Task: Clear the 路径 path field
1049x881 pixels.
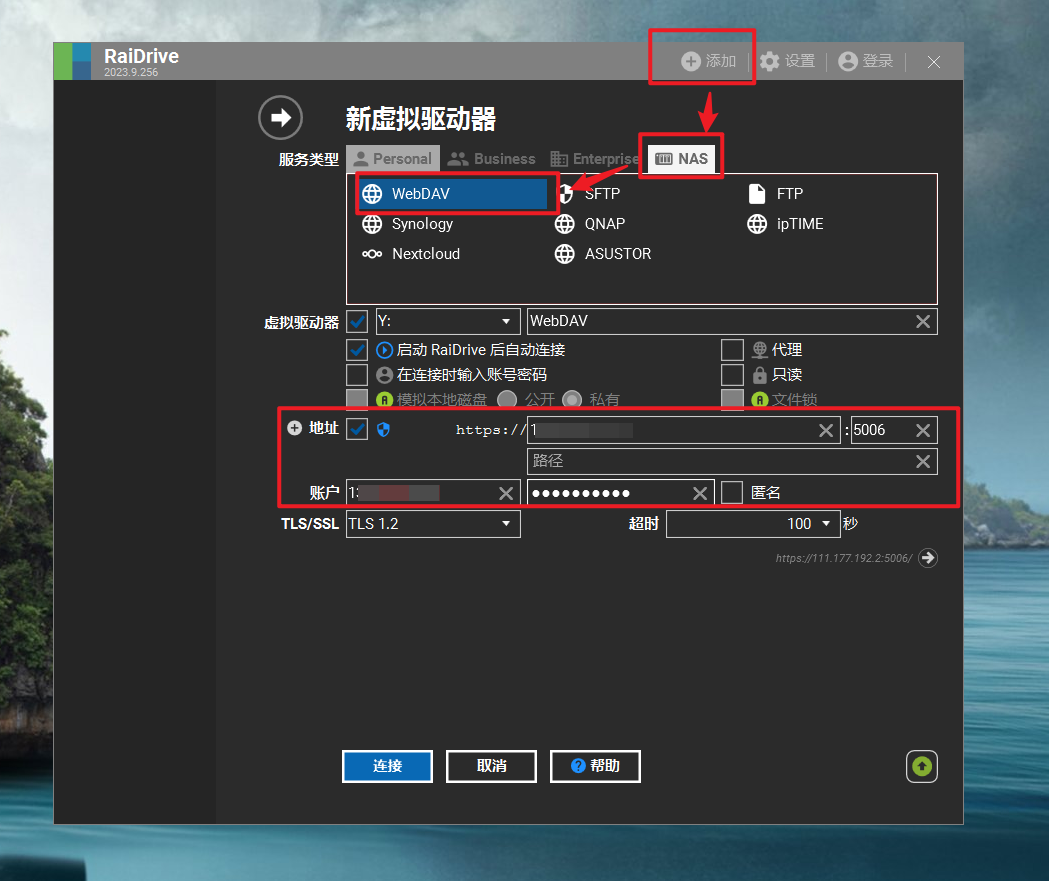Action: coord(923,462)
